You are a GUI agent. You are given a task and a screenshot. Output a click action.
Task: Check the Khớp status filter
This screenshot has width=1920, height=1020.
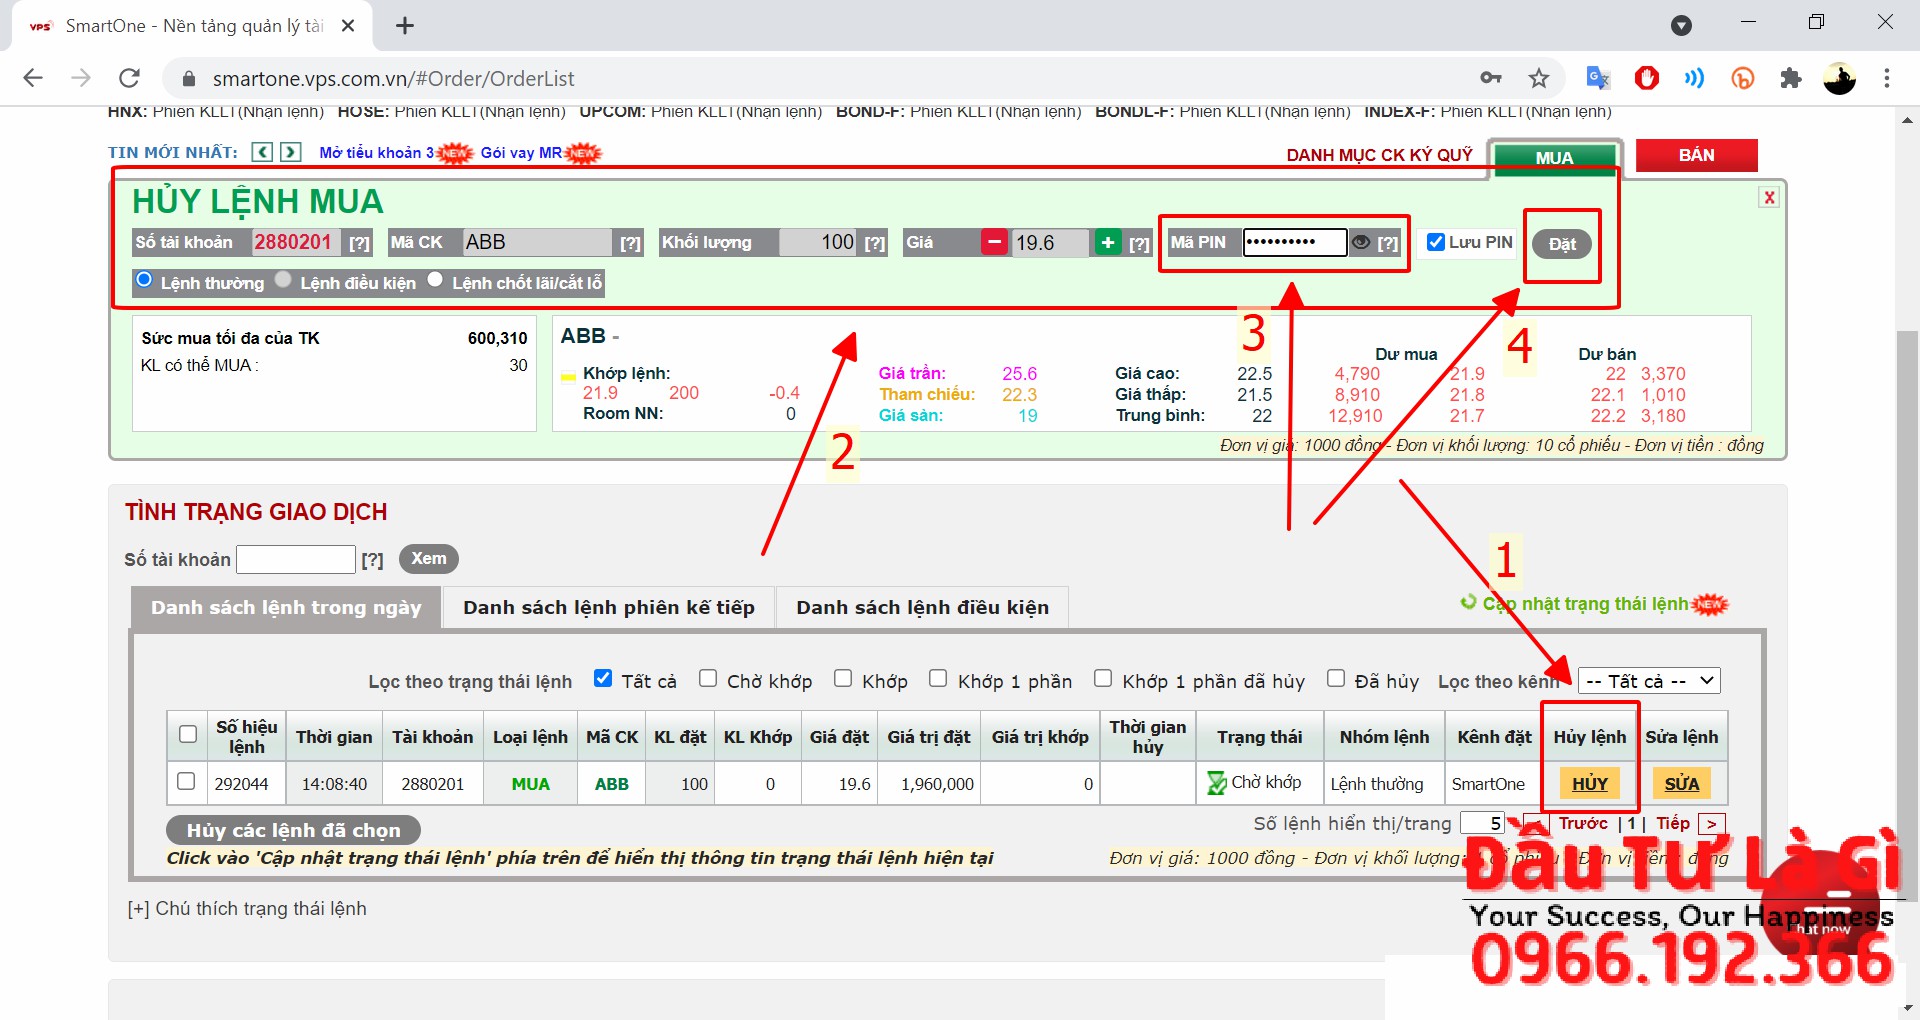pyautogui.click(x=843, y=678)
